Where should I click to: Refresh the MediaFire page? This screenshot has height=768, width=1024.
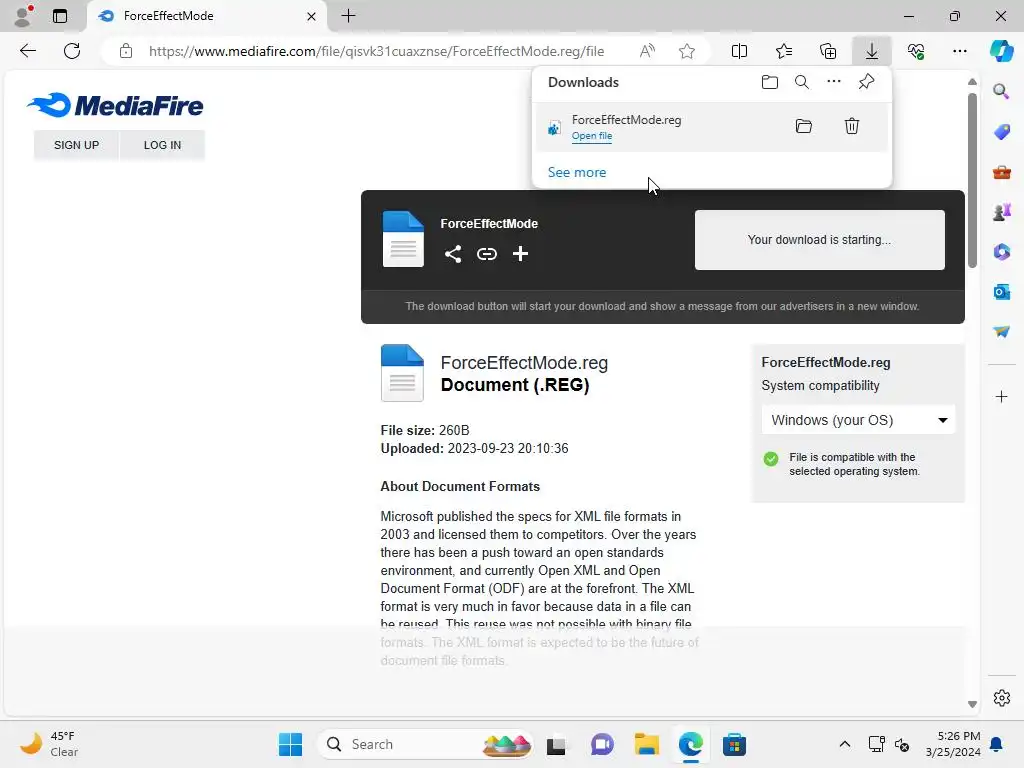pyautogui.click(x=72, y=51)
